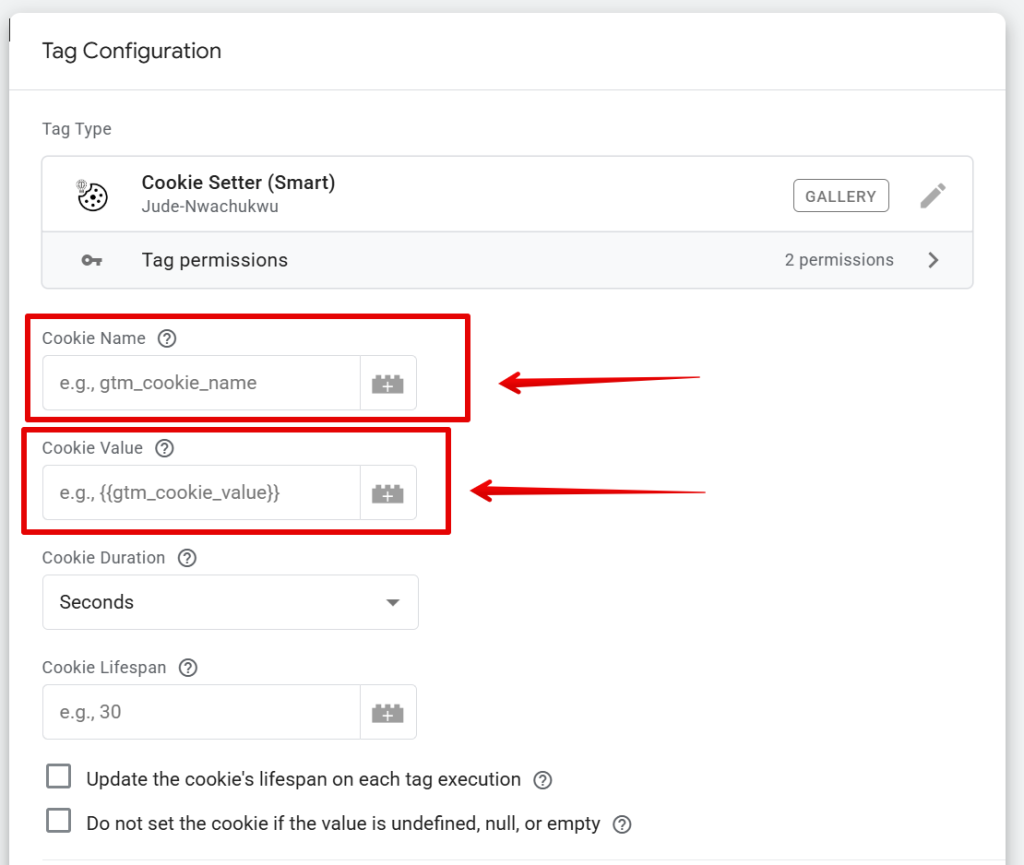The image size is (1024, 865).
Task: Click the pencil edit icon for tag type
Action: (932, 196)
